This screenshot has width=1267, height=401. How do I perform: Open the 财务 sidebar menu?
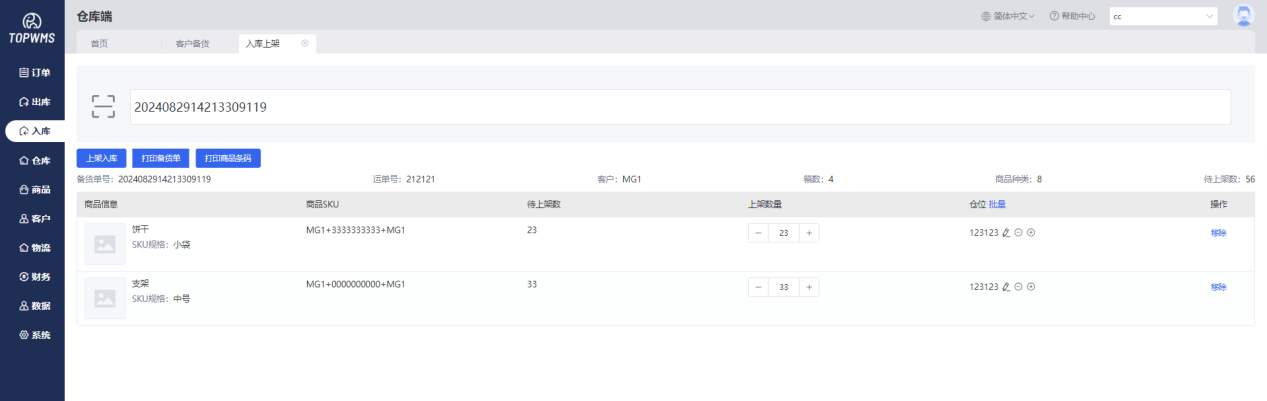34,276
